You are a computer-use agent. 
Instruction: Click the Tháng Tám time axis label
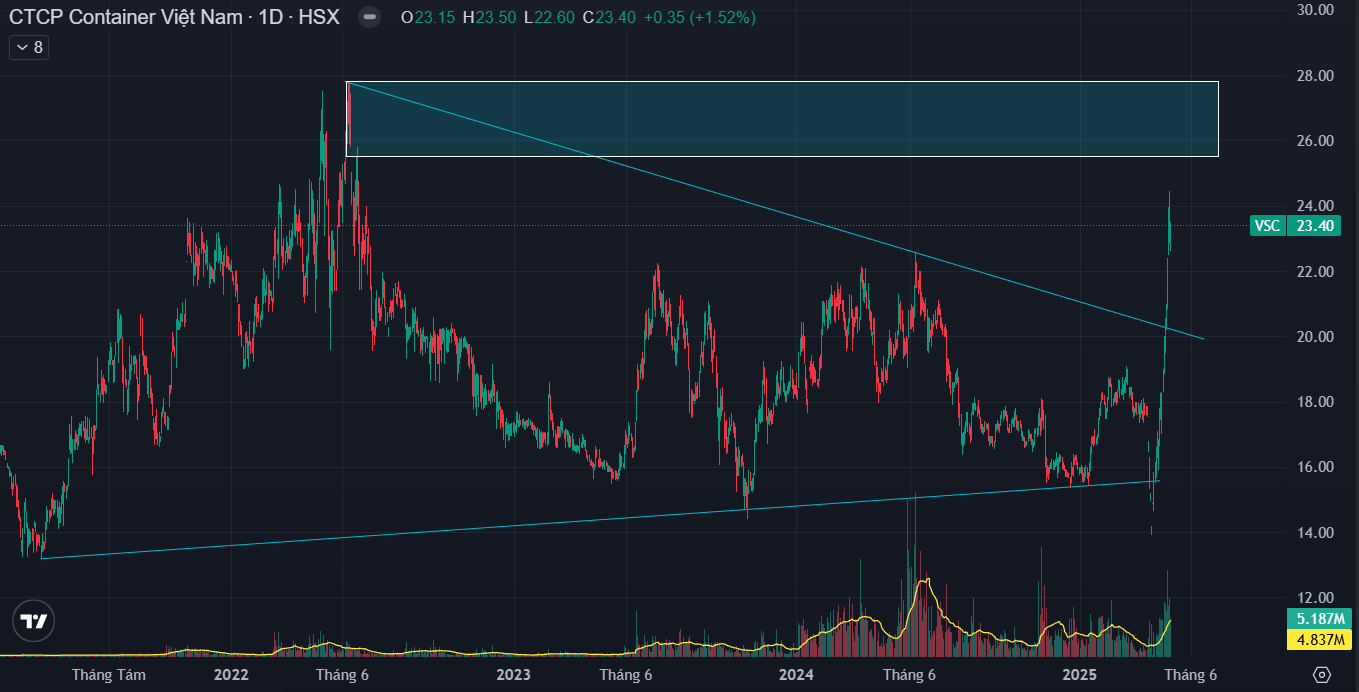click(108, 675)
